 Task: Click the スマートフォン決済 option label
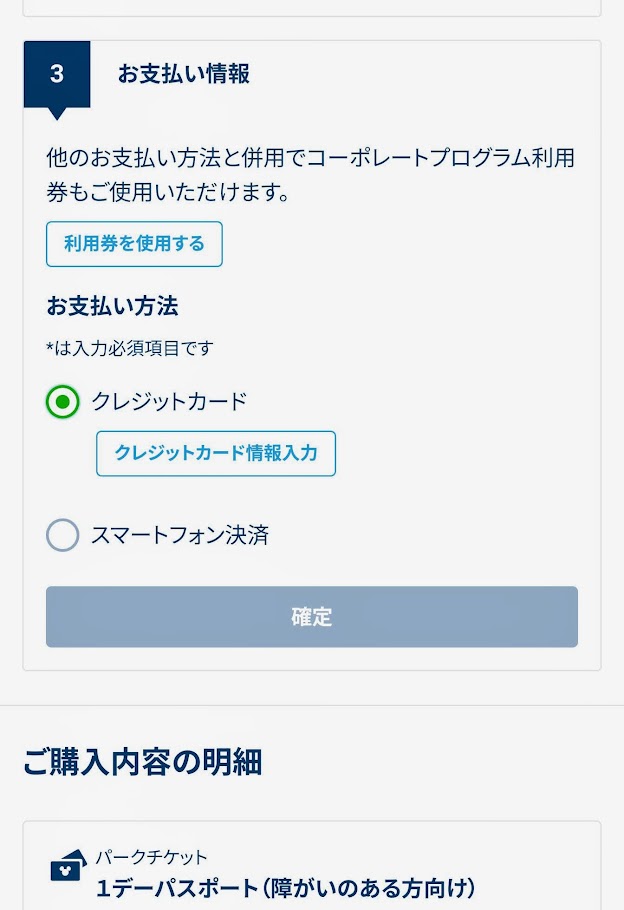(180, 535)
